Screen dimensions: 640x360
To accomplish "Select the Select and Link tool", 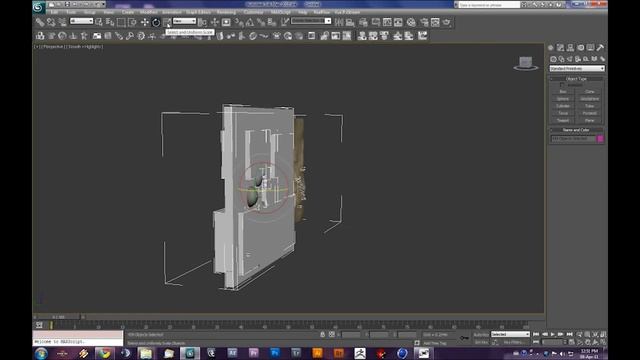I will [40, 22].
